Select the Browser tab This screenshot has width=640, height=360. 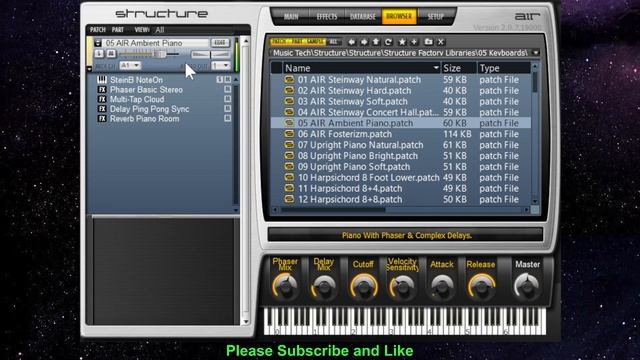(399, 16)
